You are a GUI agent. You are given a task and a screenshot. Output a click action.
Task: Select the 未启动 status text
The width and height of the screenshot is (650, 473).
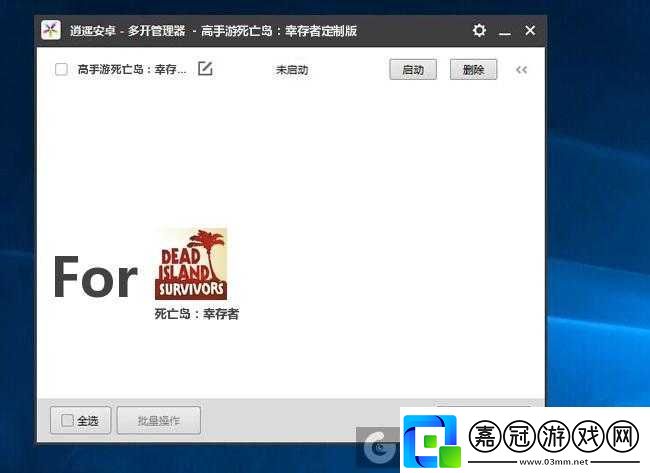[x=292, y=70]
